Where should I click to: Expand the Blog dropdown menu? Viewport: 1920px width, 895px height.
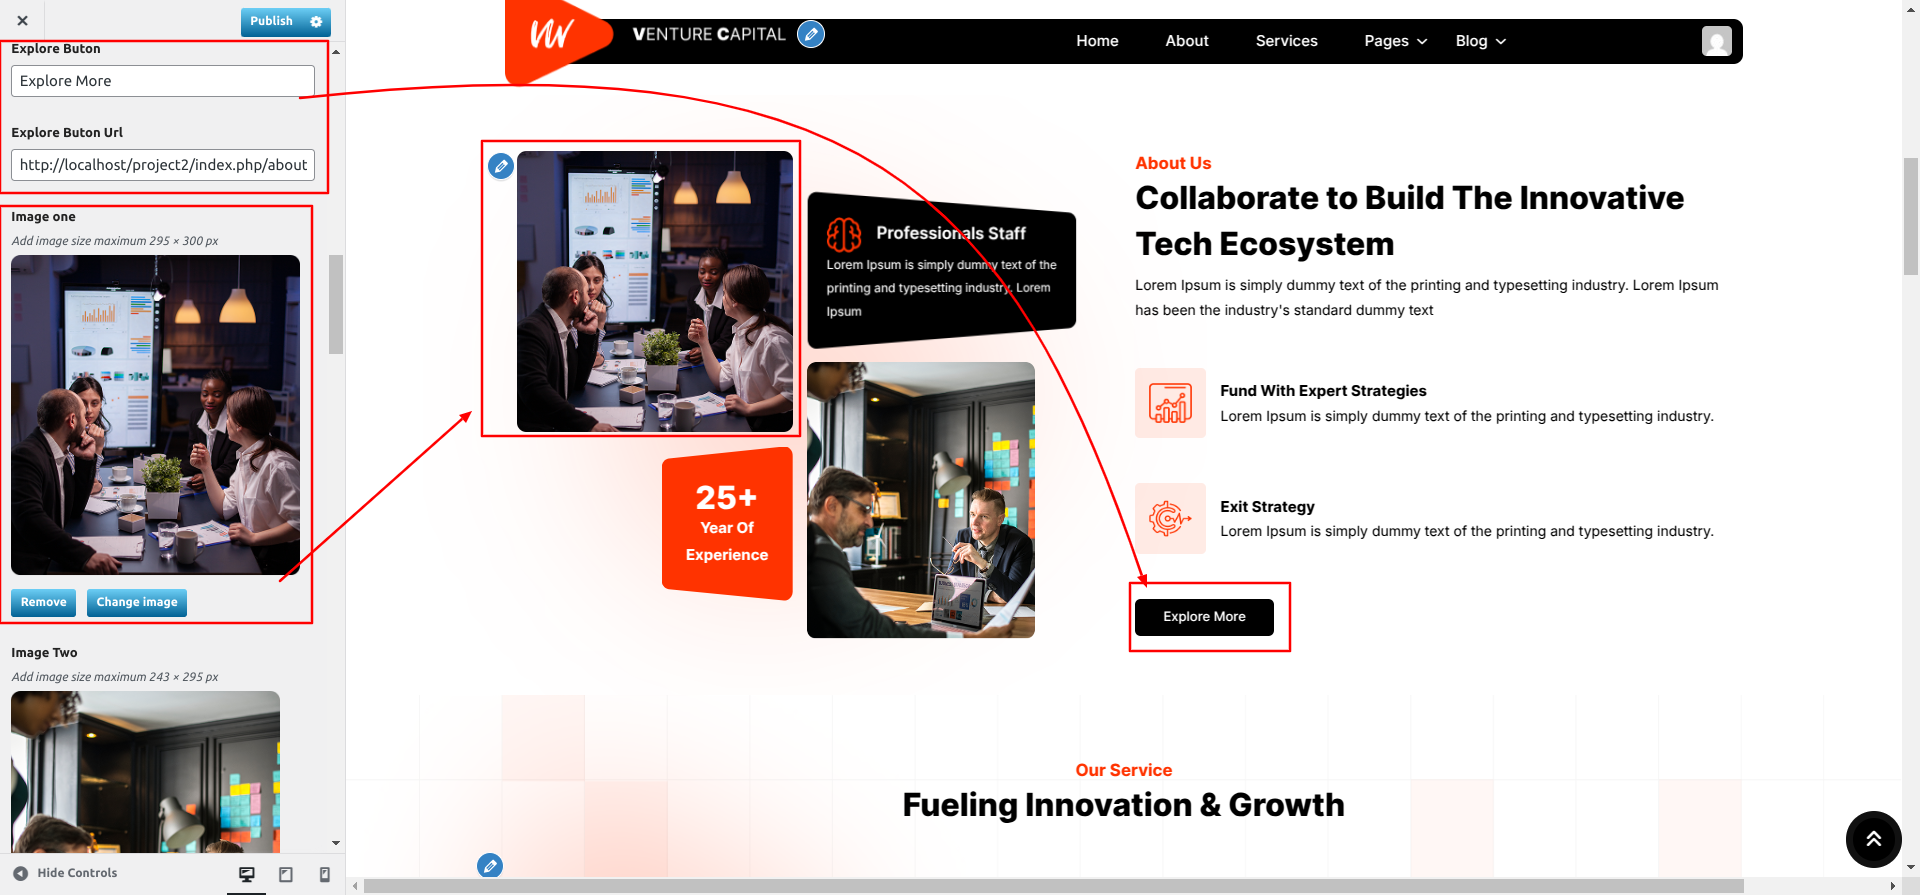(x=1481, y=41)
